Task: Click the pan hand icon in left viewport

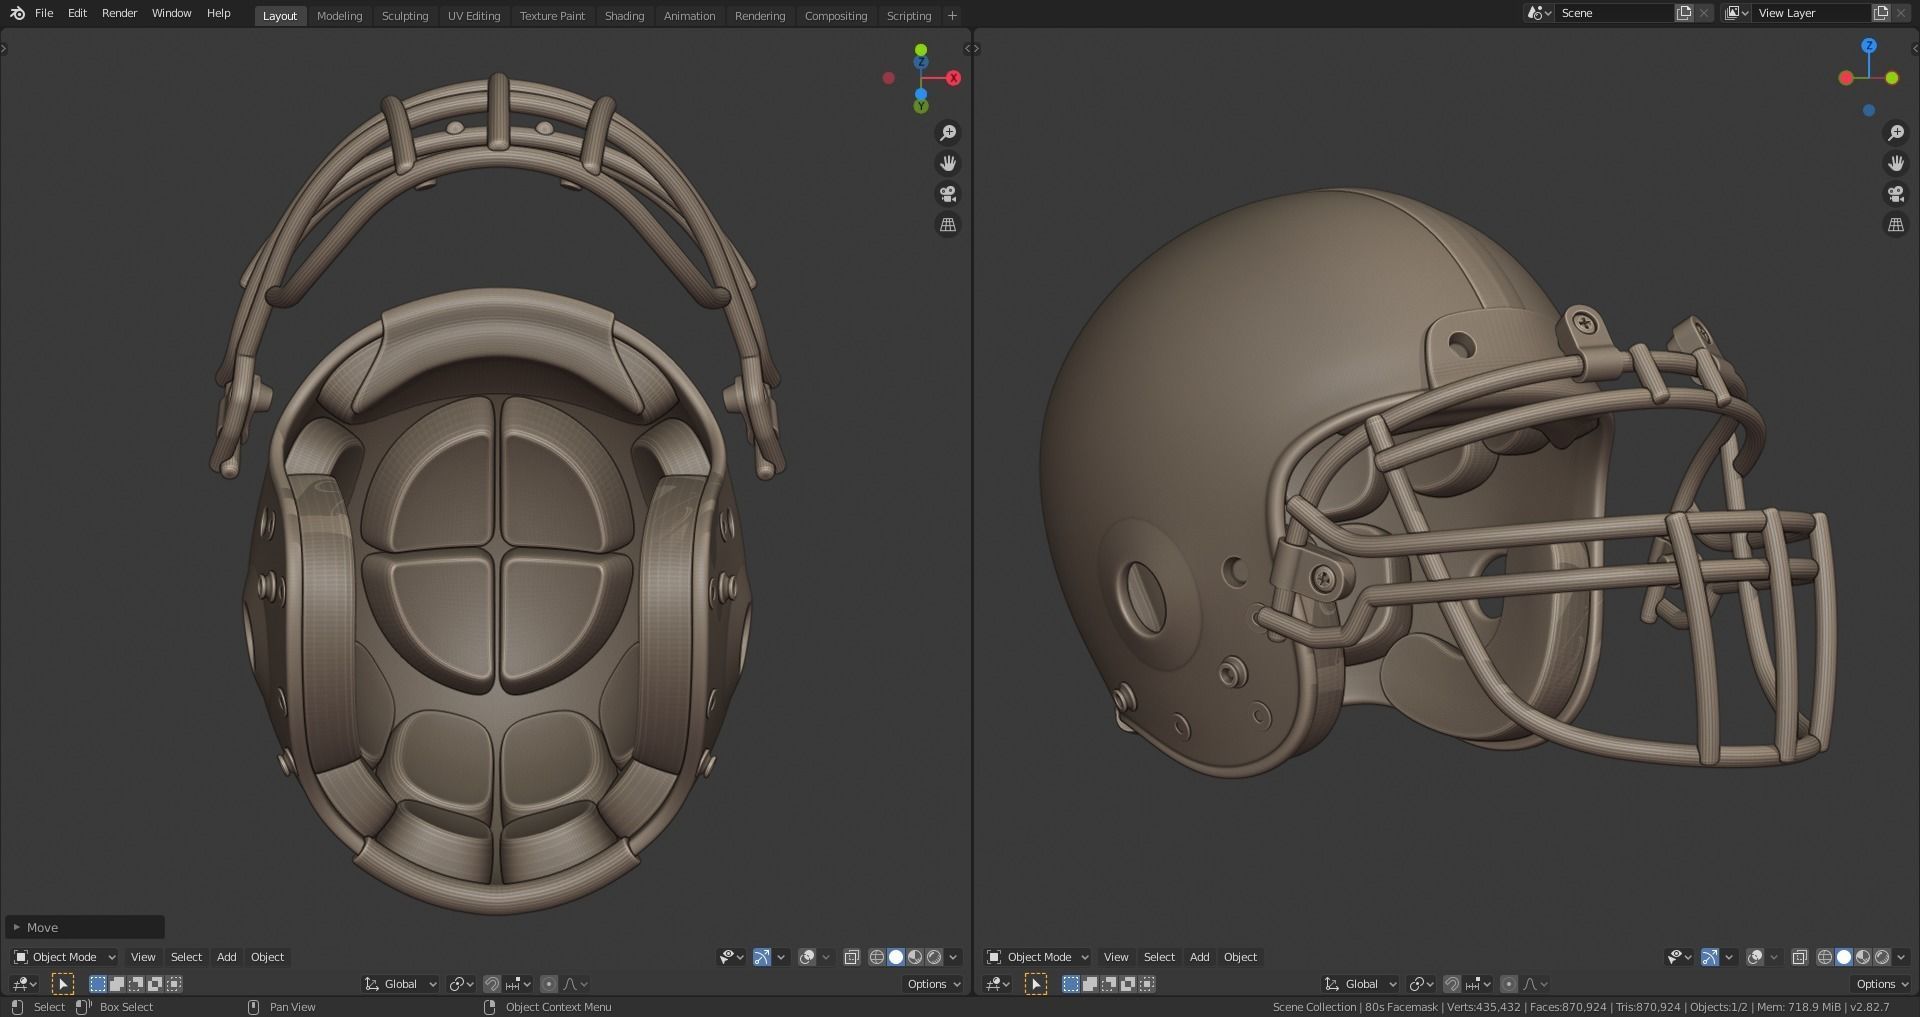Action: [948, 163]
